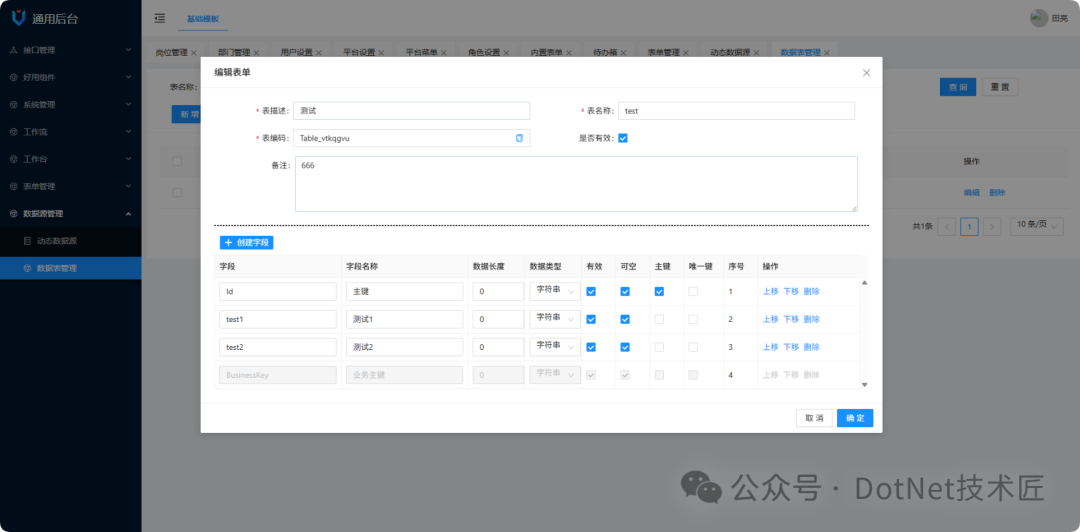Uncheck the 是否有效 checkbox
Screen dimensions: 1080x532
click(x=623, y=138)
